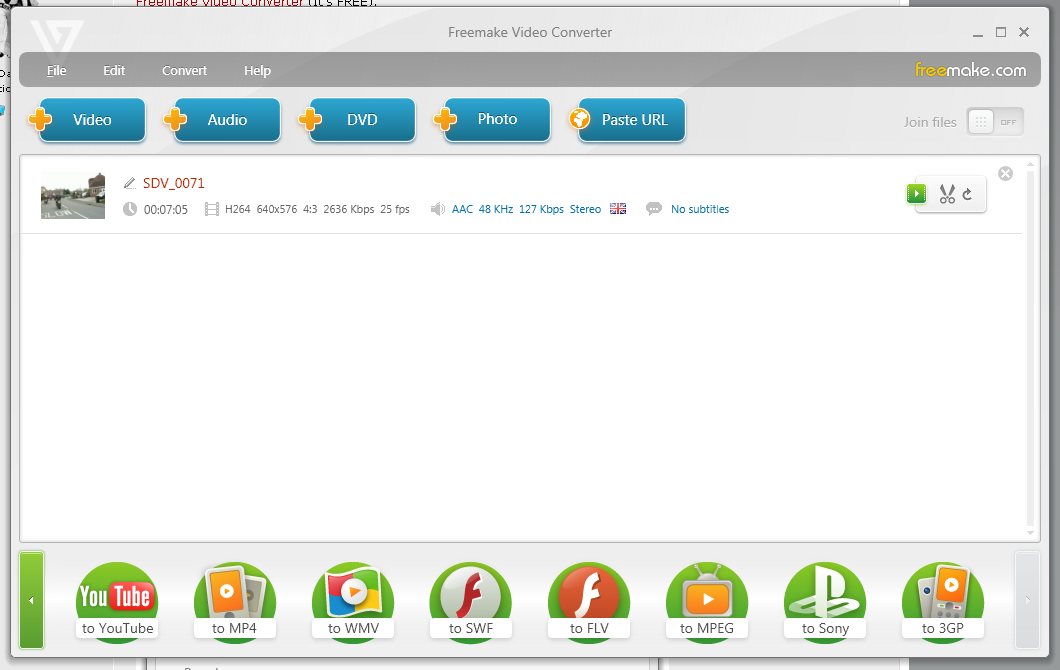Click the video info H264 640x576 text
Screen dimensions: 1060x670
(317, 209)
